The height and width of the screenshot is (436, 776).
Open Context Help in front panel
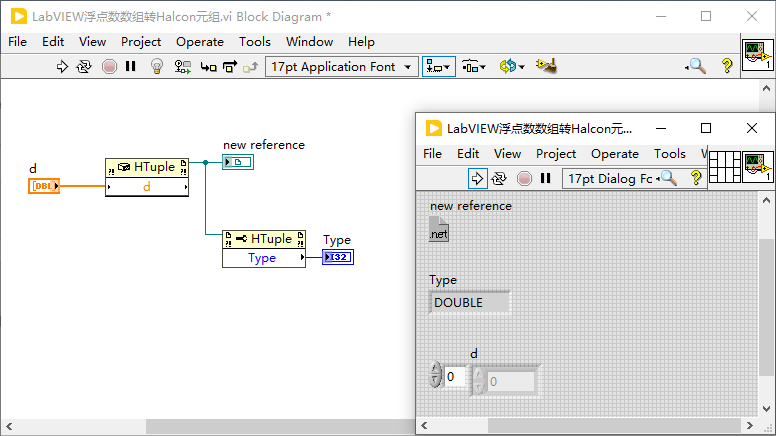pyautogui.click(x=696, y=178)
